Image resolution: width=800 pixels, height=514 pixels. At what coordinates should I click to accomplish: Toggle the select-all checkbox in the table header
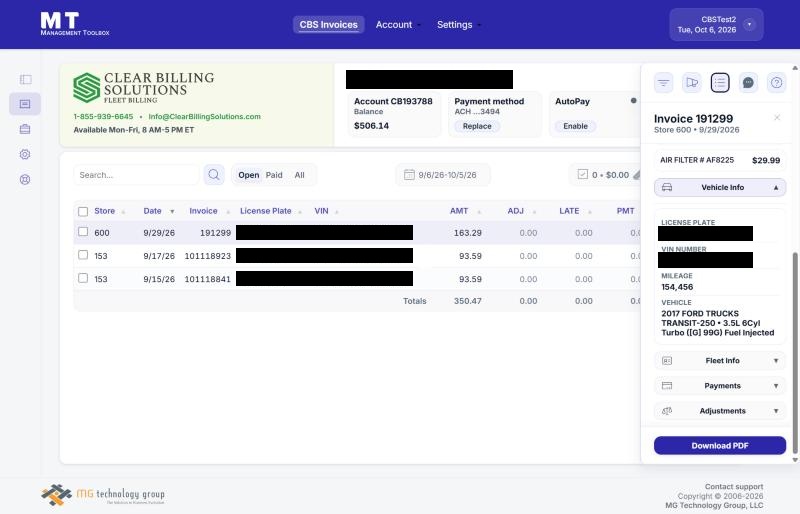click(x=83, y=211)
